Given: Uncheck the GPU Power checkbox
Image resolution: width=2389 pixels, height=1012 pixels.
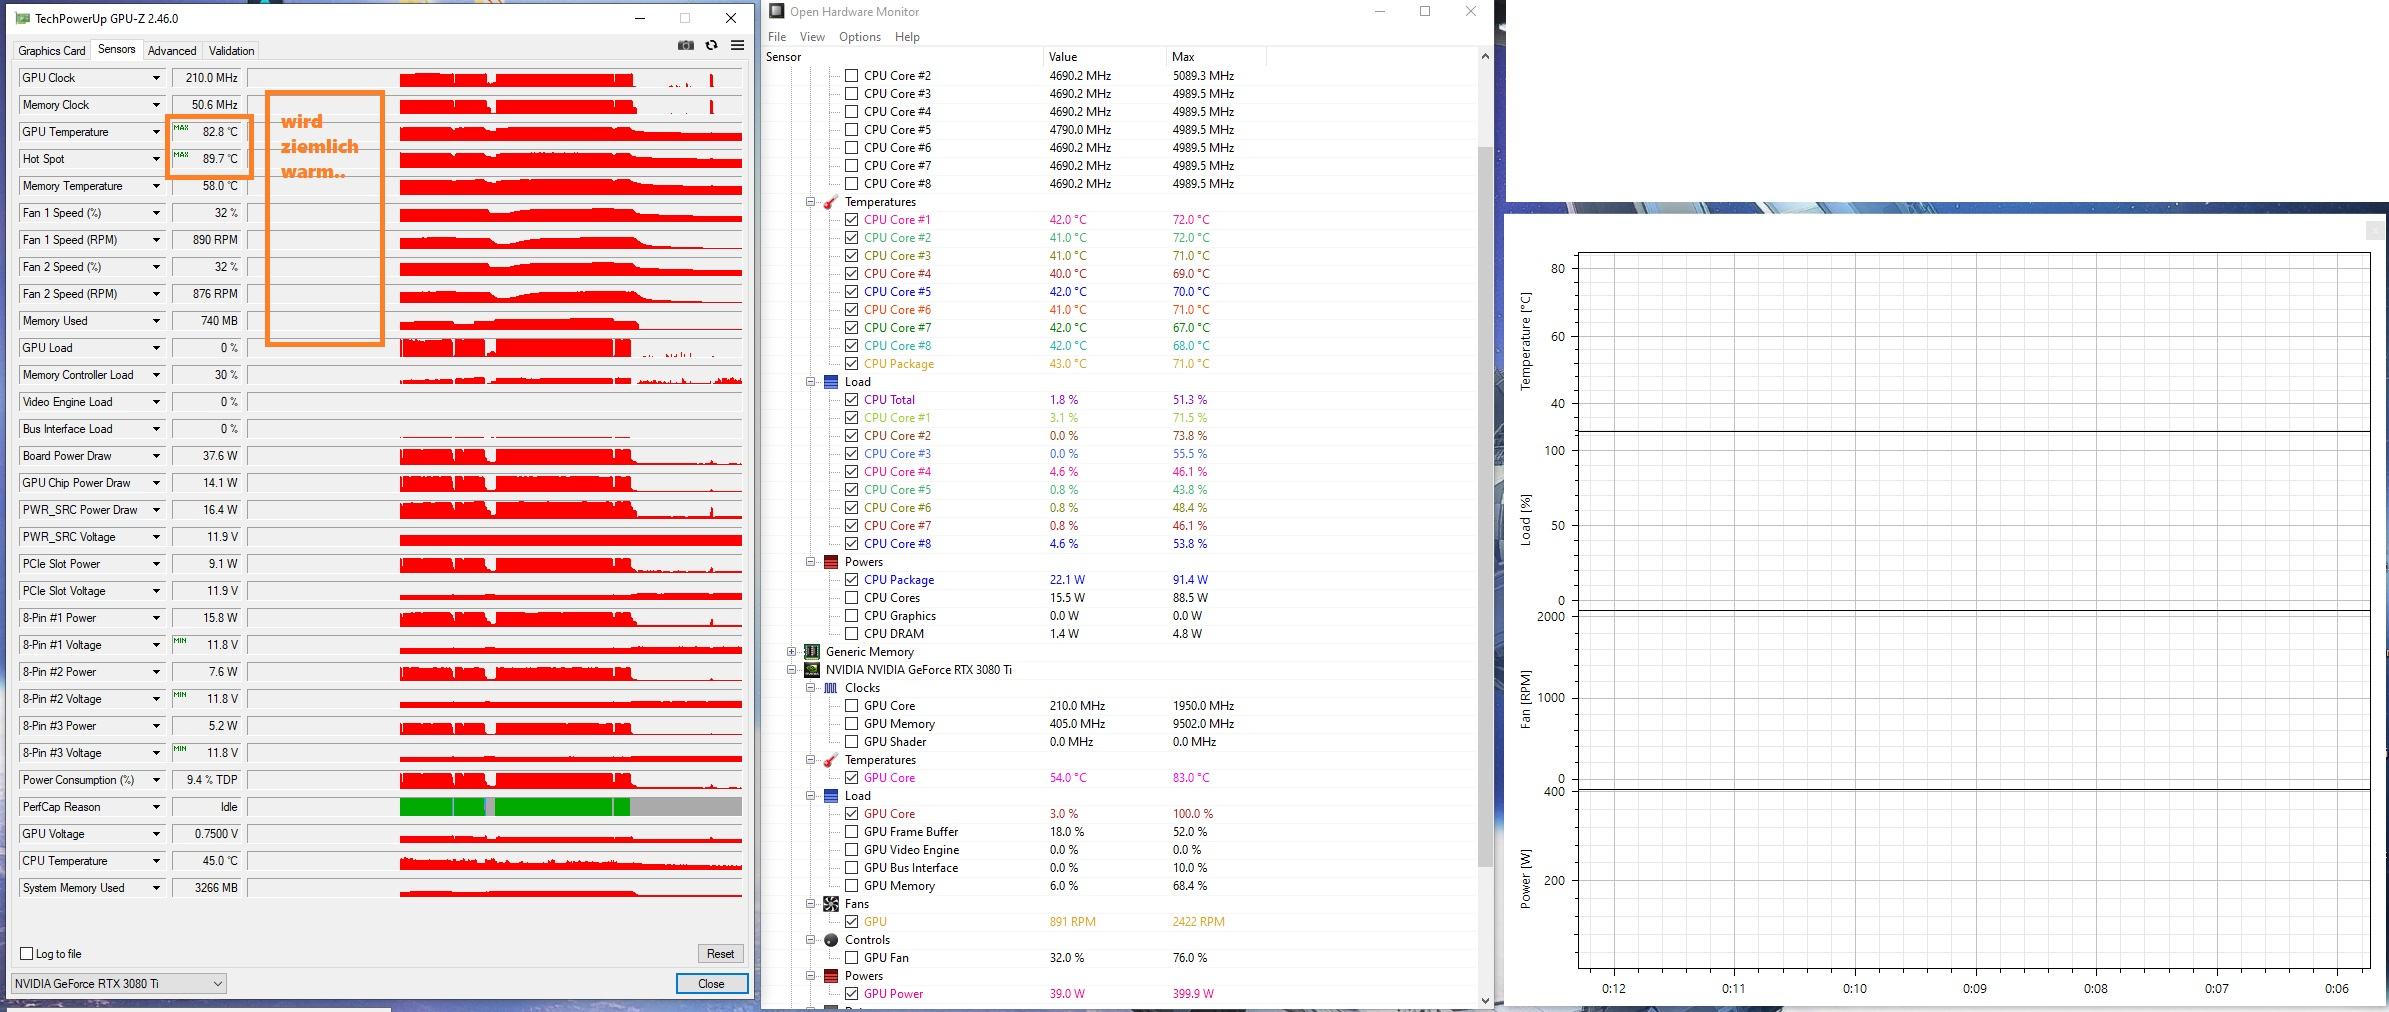Looking at the screenshot, I should click(851, 994).
